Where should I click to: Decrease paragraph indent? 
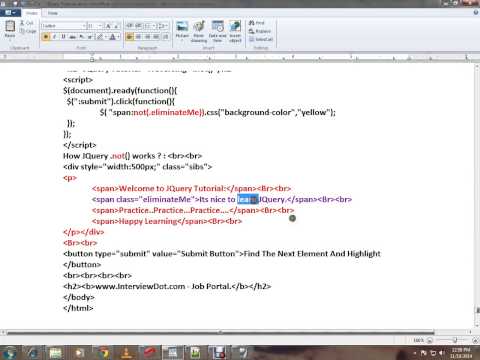tap(130, 26)
